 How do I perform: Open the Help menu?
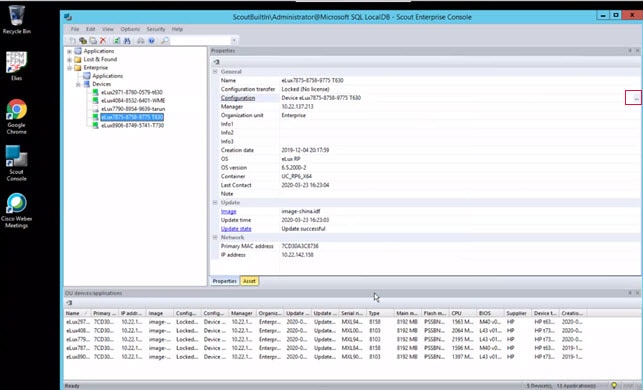tap(177, 29)
